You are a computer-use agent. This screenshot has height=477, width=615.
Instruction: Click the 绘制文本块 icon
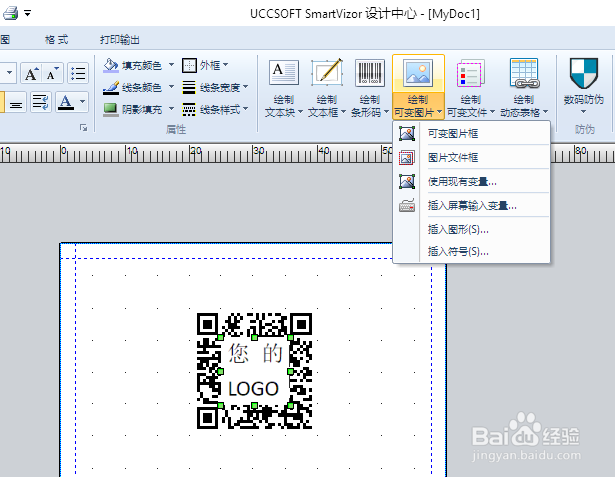click(284, 73)
